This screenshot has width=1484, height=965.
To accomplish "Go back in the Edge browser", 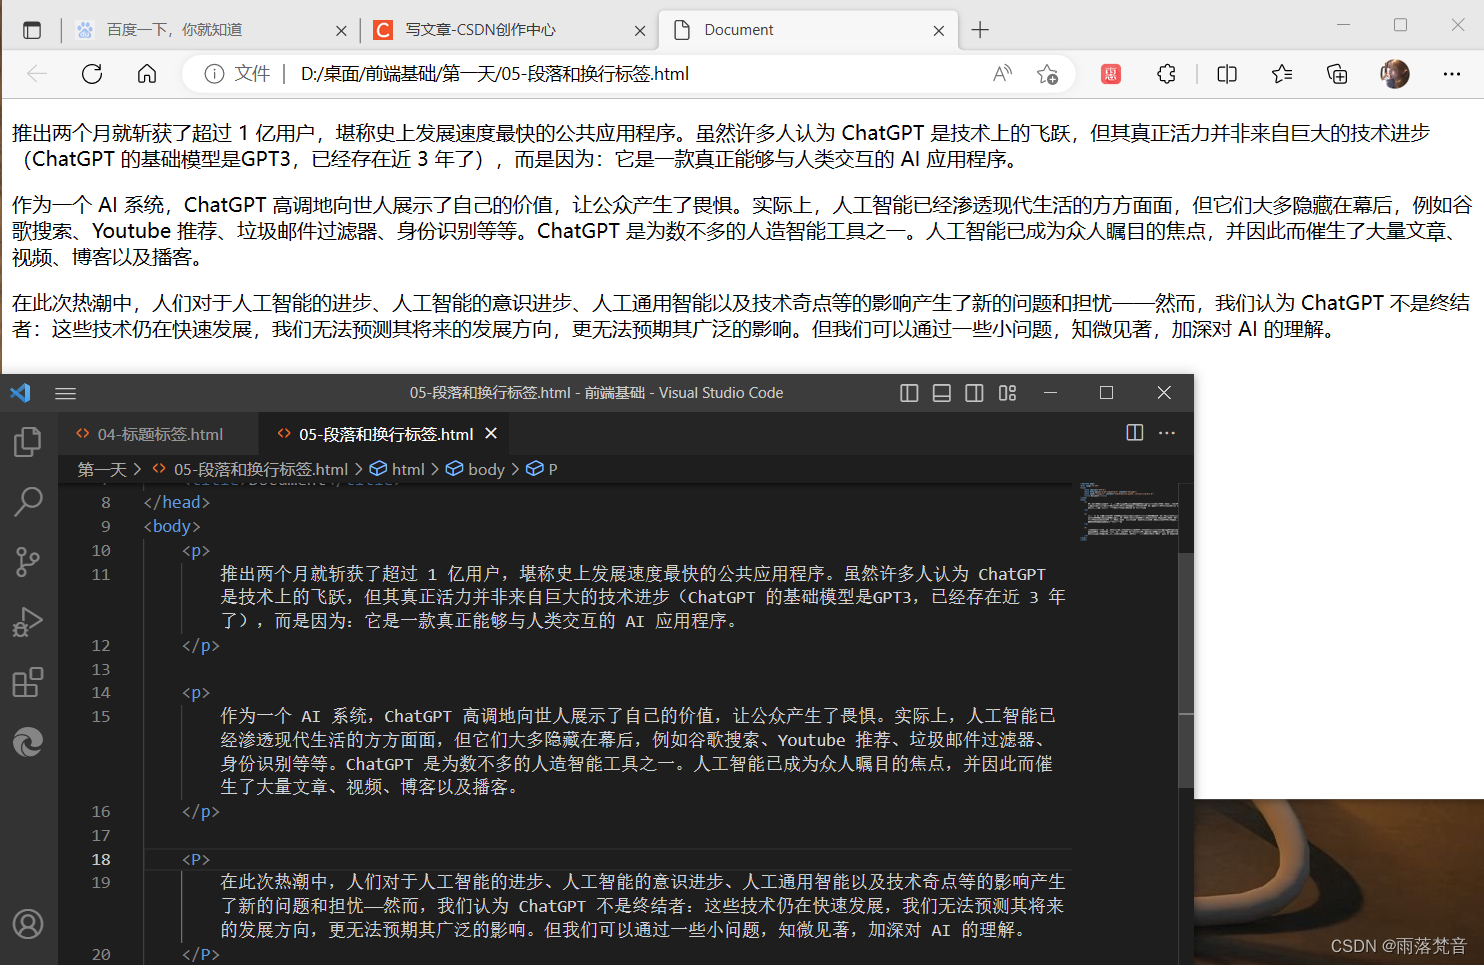I will click(37, 74).
